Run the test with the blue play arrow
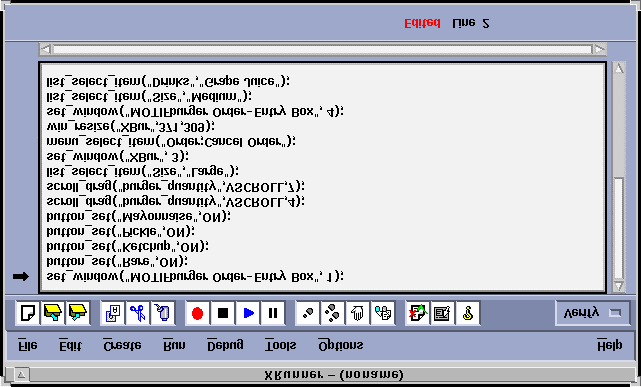Image resolution: width=641 pixels, height=387 pixels. 248,313
